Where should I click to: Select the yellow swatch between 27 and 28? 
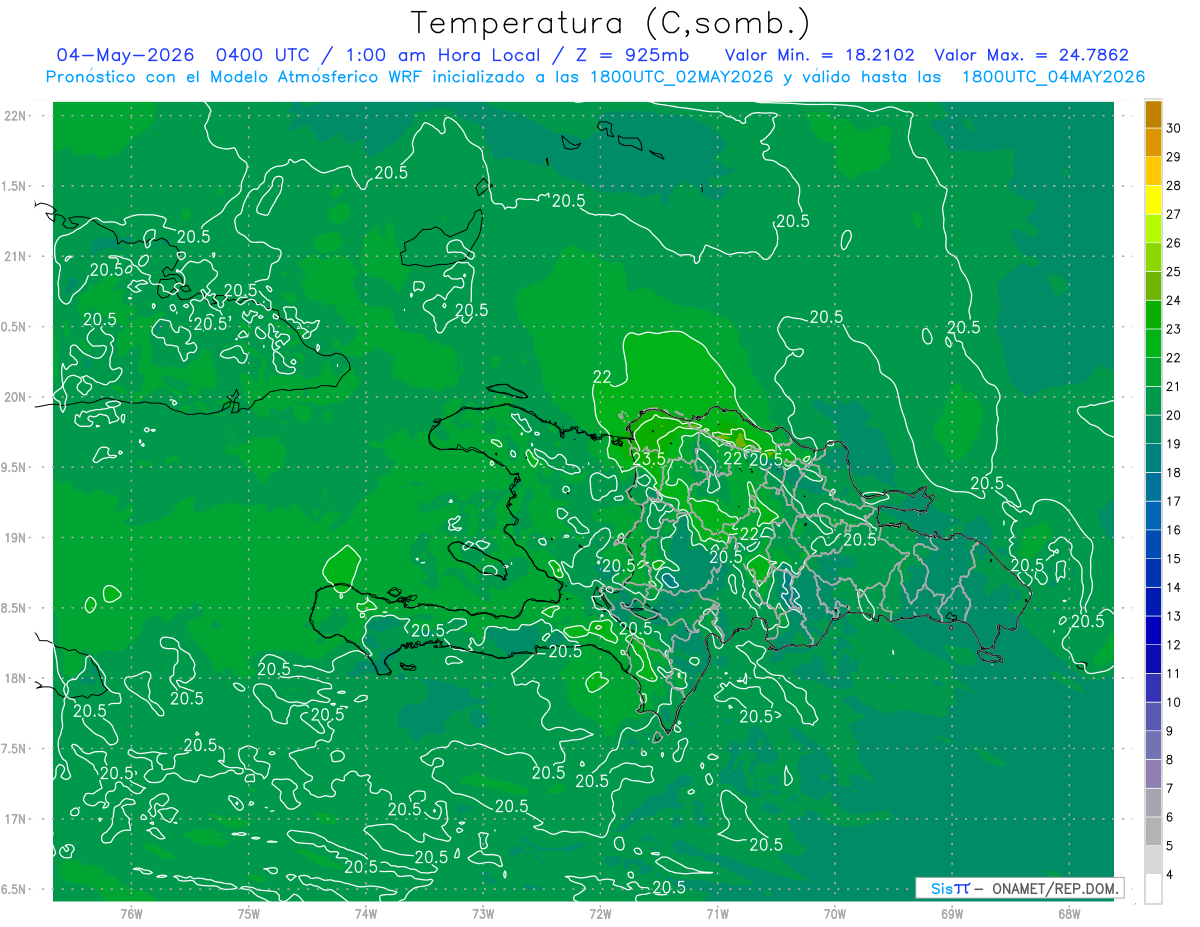pyautogui.click(x=1153, y=199)
